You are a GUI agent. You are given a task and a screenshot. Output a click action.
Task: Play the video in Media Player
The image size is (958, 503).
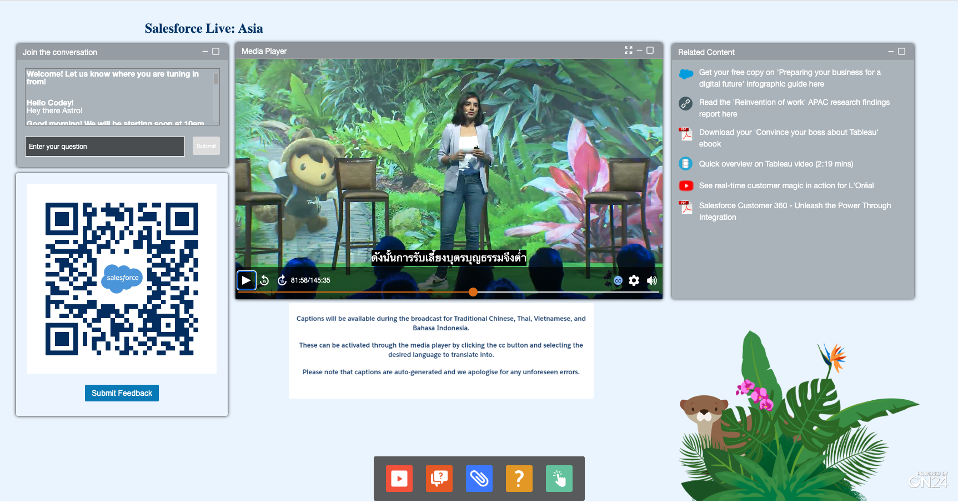coord(246,281)
